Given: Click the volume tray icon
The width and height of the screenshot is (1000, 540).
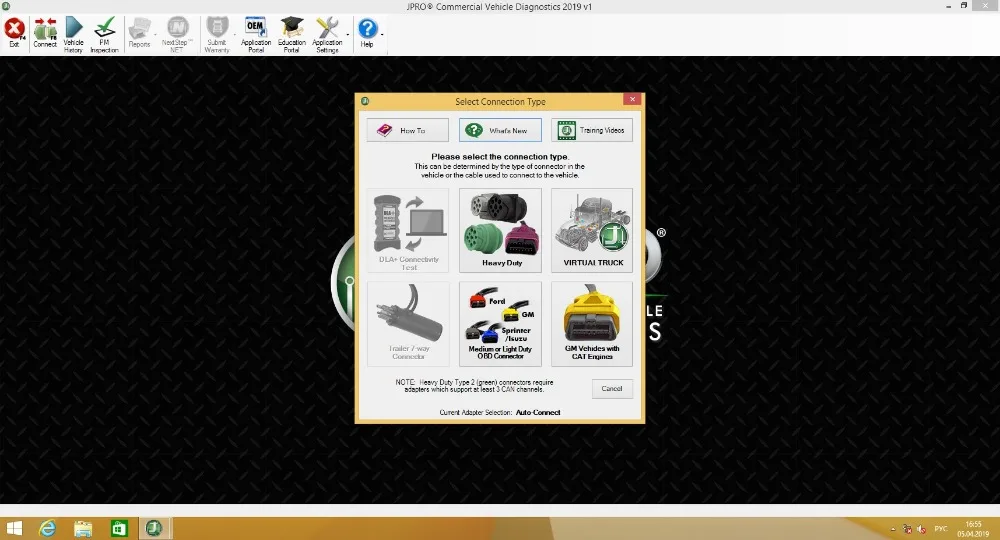Looking at the screenshot, I should point(922,529).
